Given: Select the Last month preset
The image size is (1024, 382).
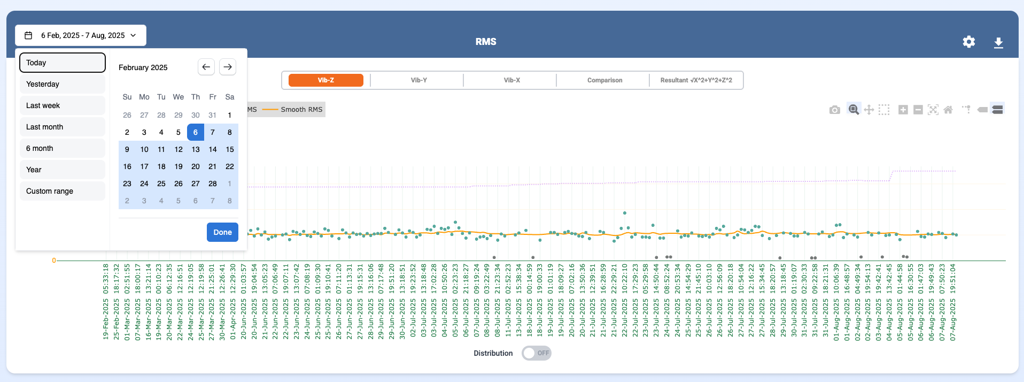Looking at the screenshot, I should (63, 127).
